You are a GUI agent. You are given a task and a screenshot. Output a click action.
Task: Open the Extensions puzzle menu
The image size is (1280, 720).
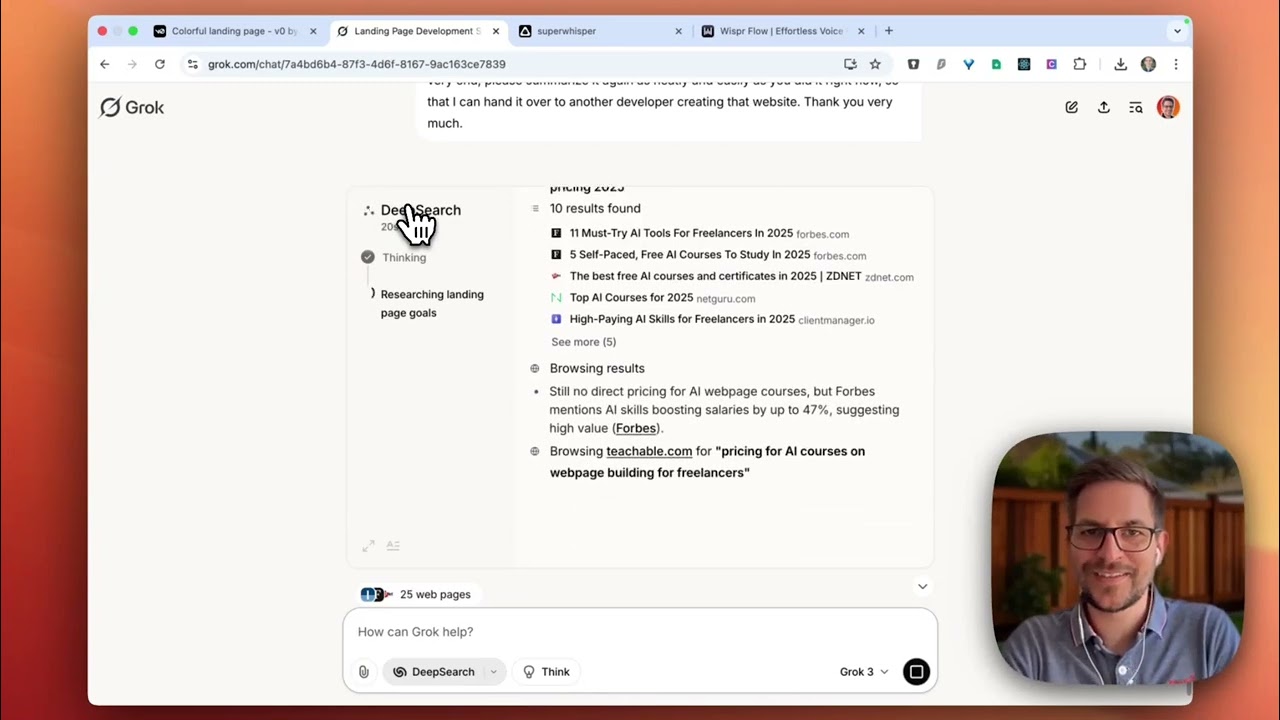tap(1079, 64)
